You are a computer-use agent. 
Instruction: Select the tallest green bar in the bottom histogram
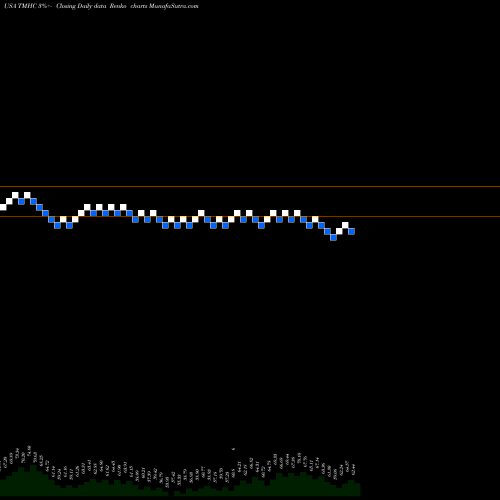(x=33, y=480)
